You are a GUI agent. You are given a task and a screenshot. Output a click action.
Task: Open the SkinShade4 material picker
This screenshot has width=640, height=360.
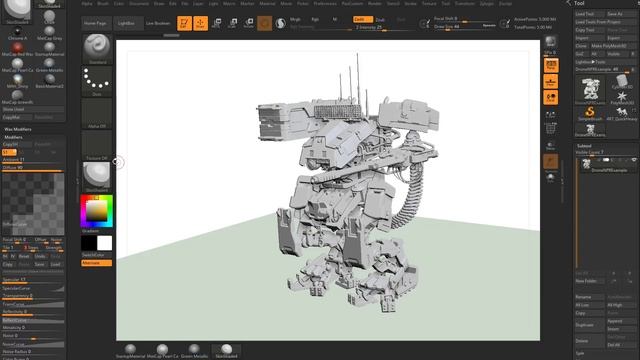(97, 177)
